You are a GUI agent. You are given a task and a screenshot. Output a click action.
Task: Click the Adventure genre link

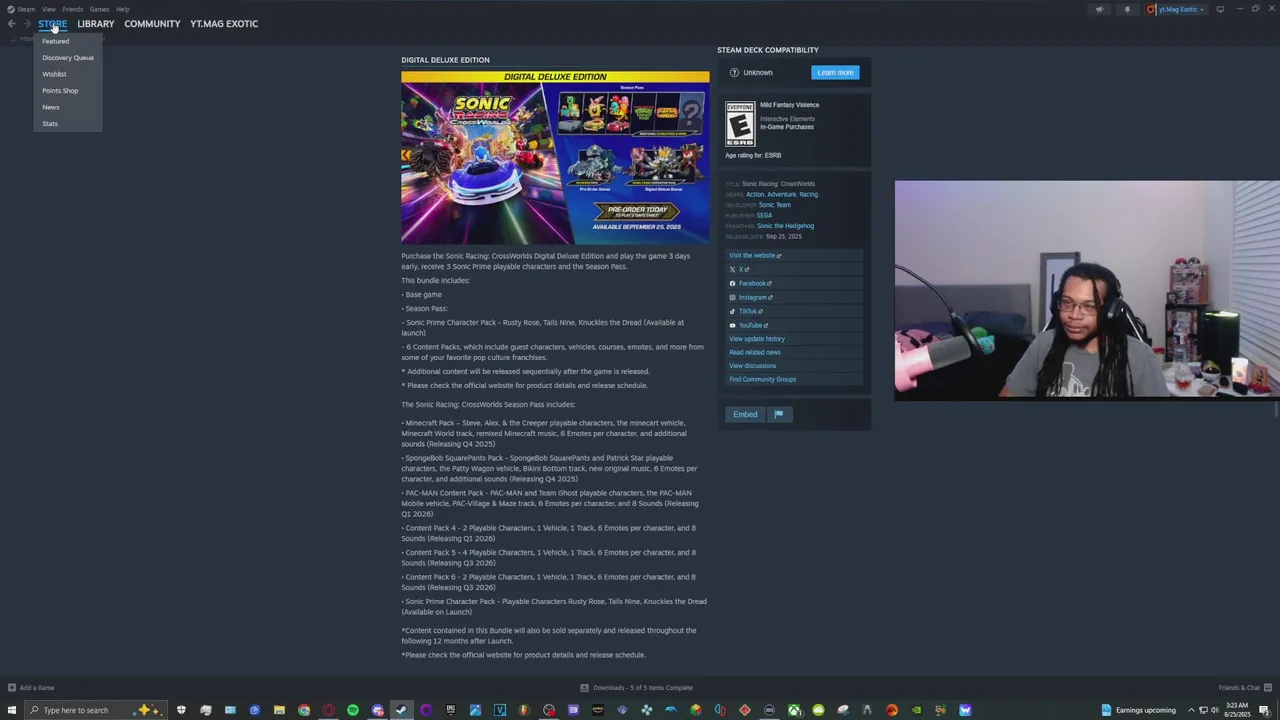tap(781, 194)
